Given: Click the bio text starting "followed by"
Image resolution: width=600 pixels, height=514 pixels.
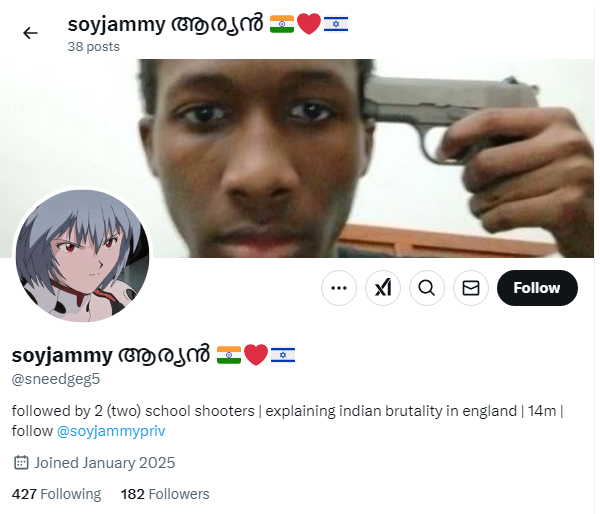Looking at the screenshot, I should (287, 421).
